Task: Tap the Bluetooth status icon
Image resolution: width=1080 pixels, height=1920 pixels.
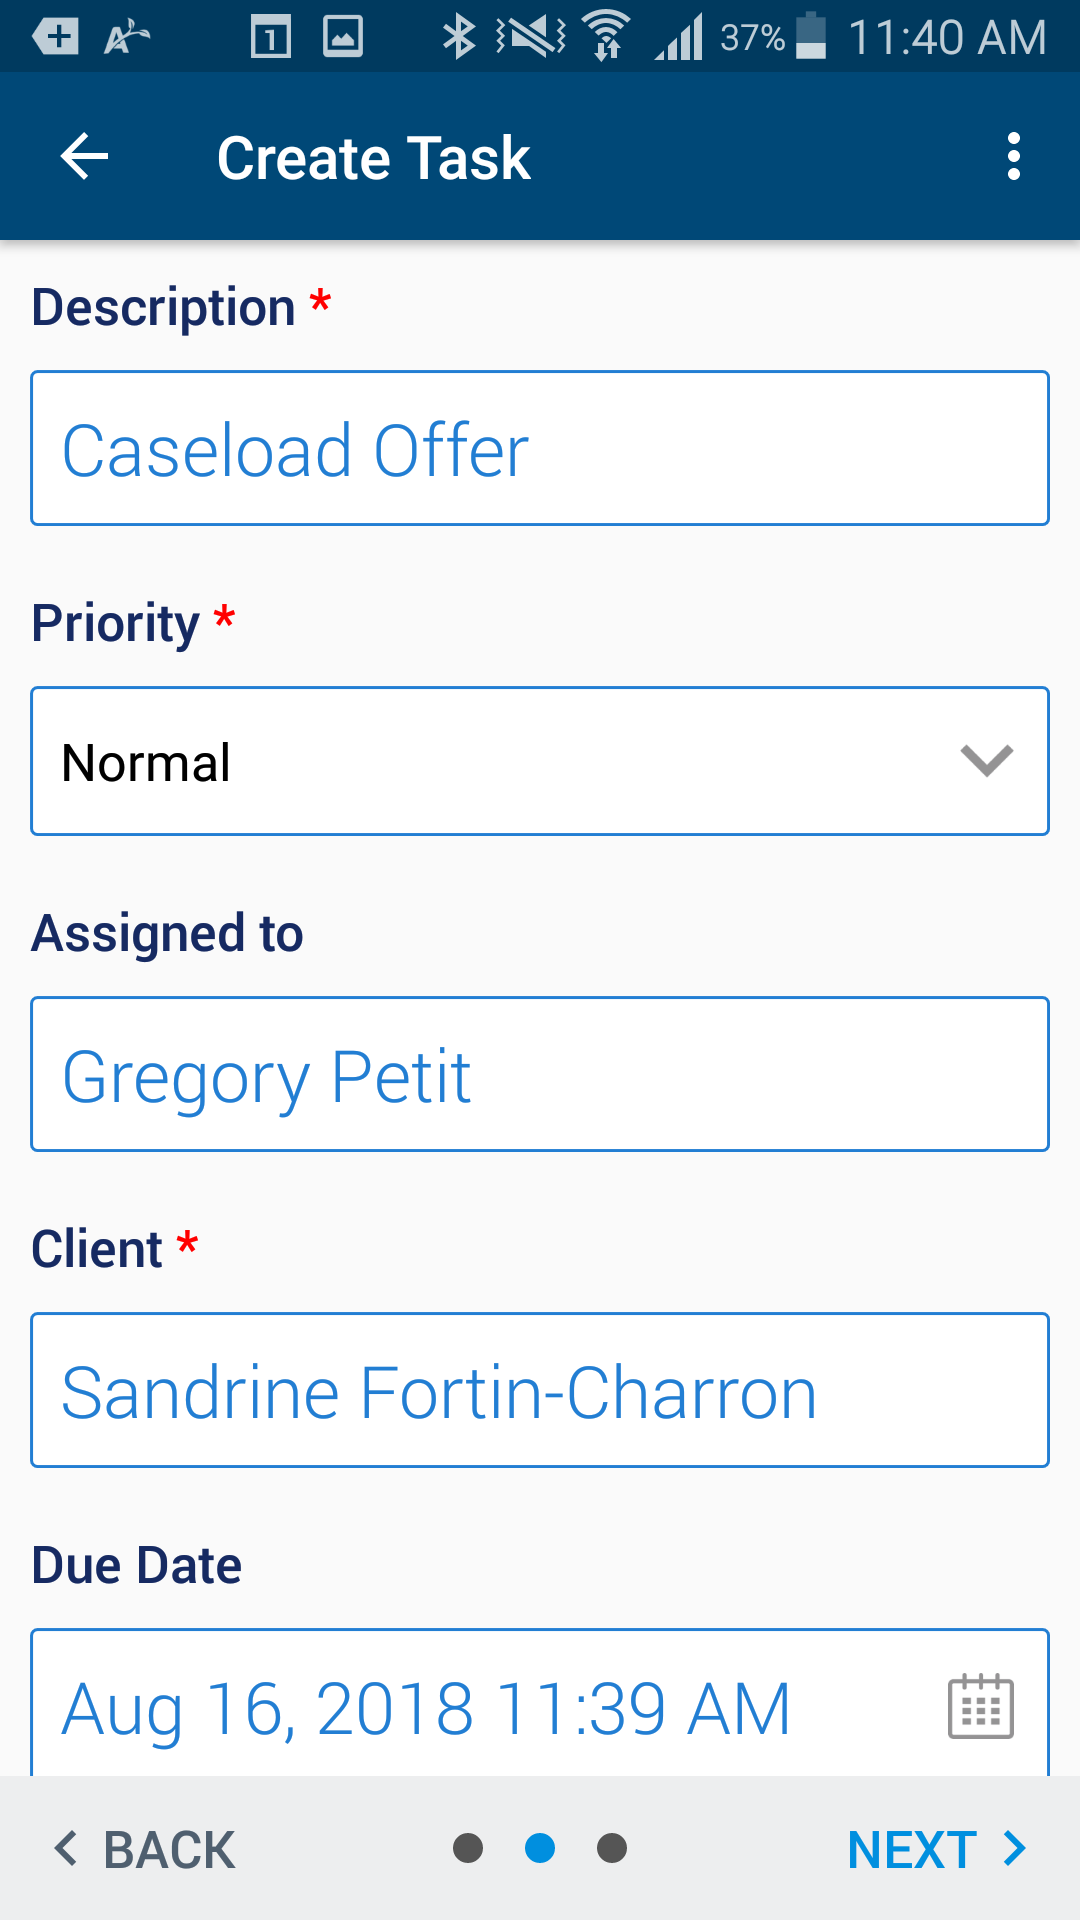Action: (459, 36)
